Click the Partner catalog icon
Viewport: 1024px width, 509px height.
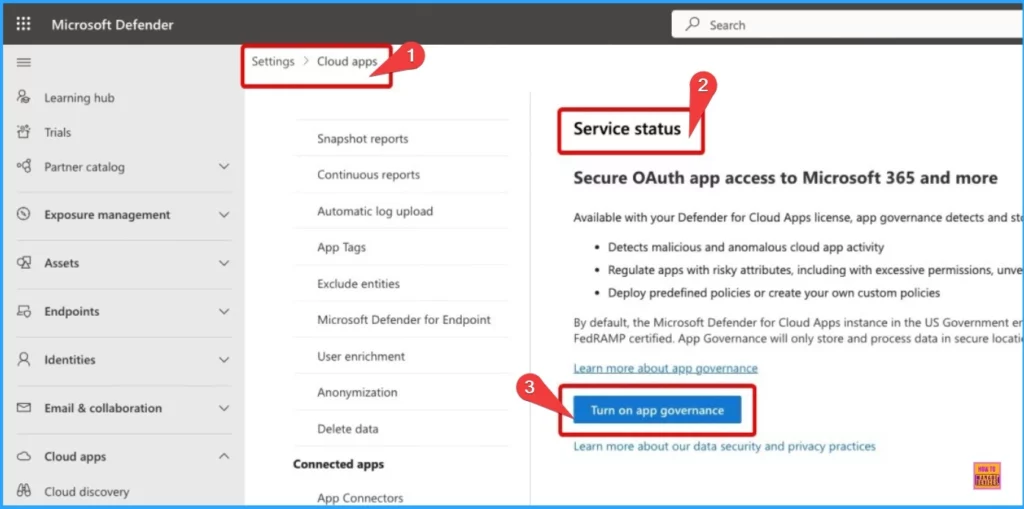click(24, 167)
